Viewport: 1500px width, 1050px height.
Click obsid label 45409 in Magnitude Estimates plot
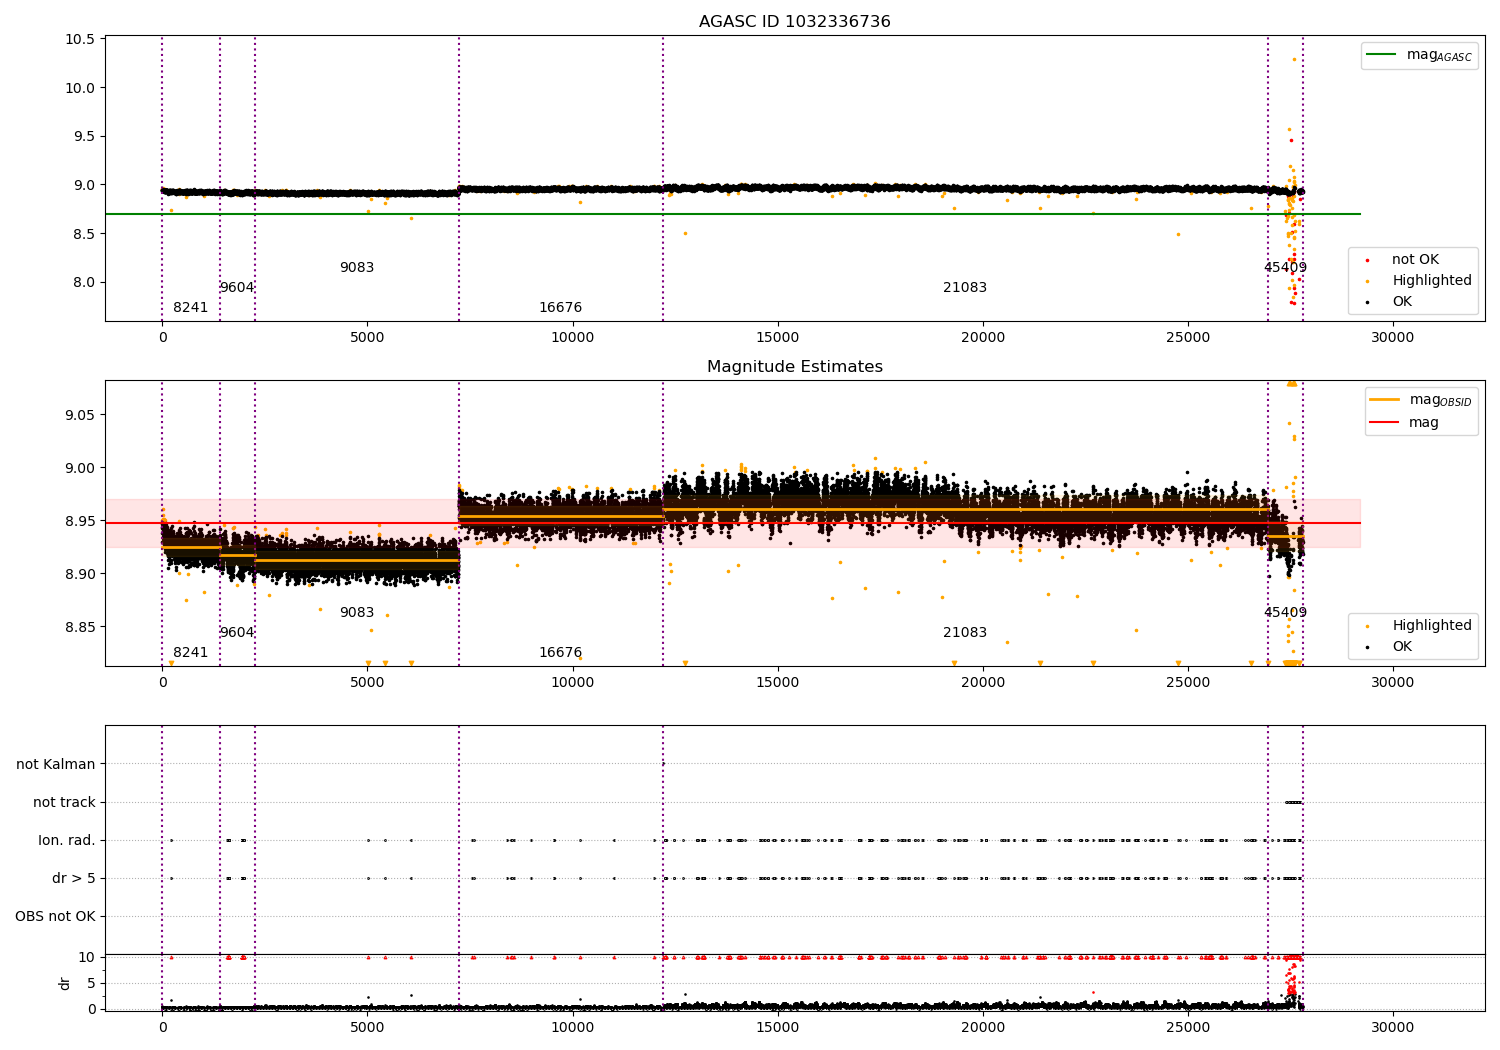click(1285, 613)
